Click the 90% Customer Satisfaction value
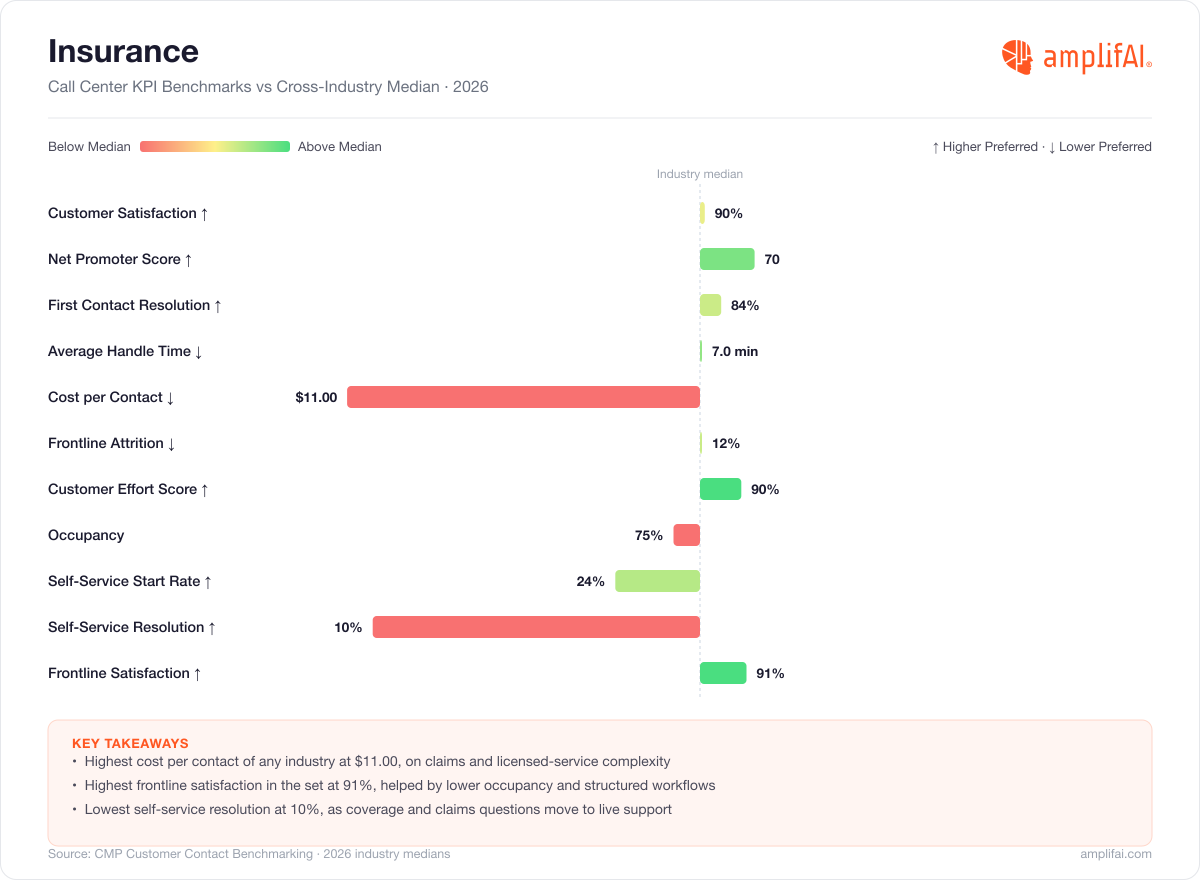This screenshot has height=880, width=1200. [728, 213]
